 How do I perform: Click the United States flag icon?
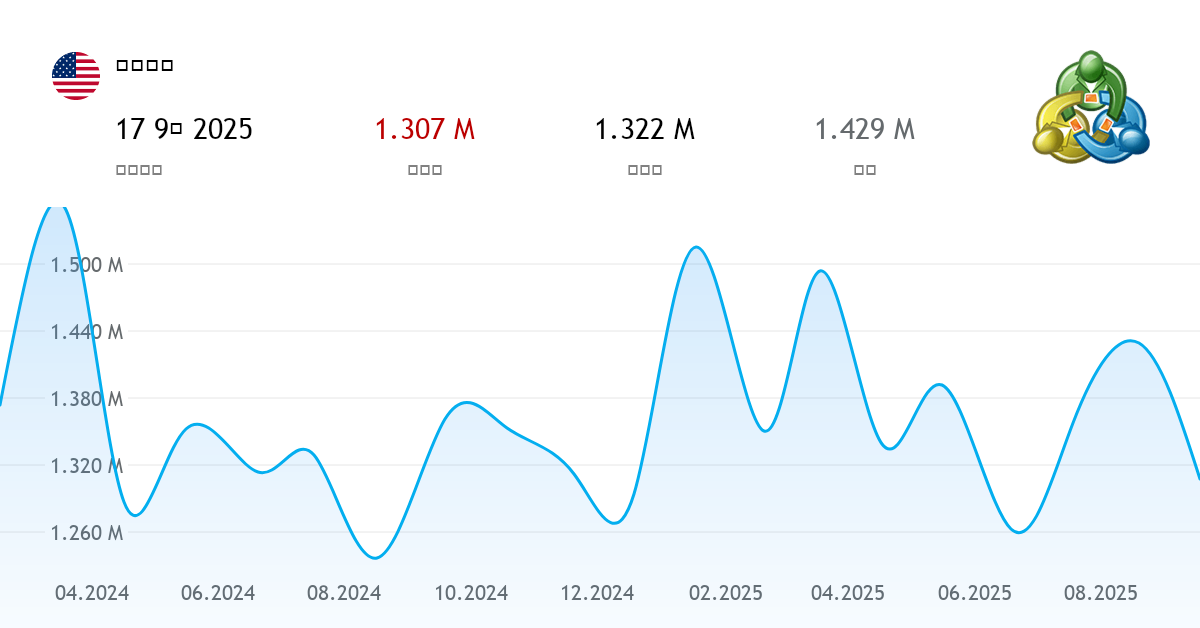[76, 76]
